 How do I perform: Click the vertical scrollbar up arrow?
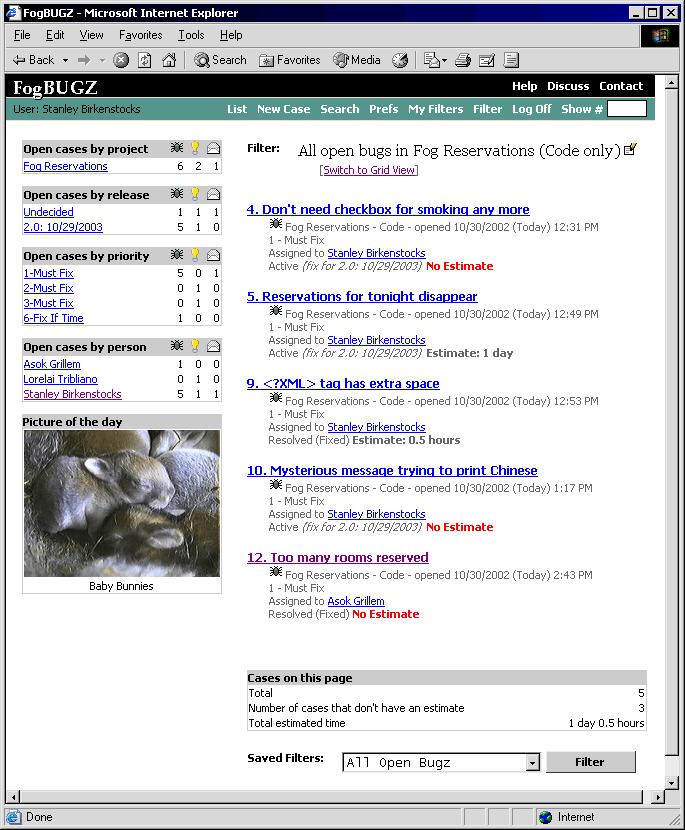(671, 83)
